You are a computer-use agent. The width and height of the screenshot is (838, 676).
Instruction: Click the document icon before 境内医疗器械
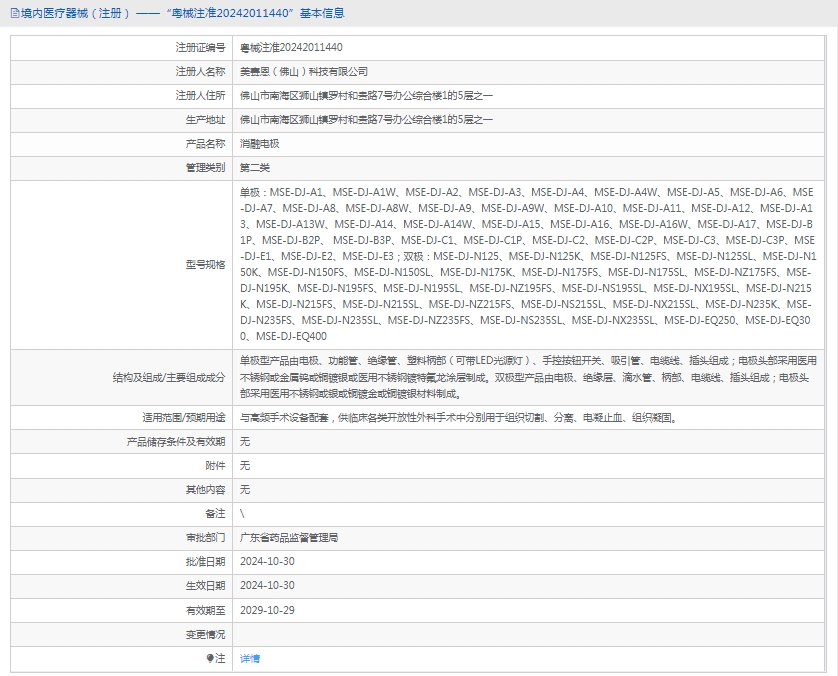click(x=12, y=13)
